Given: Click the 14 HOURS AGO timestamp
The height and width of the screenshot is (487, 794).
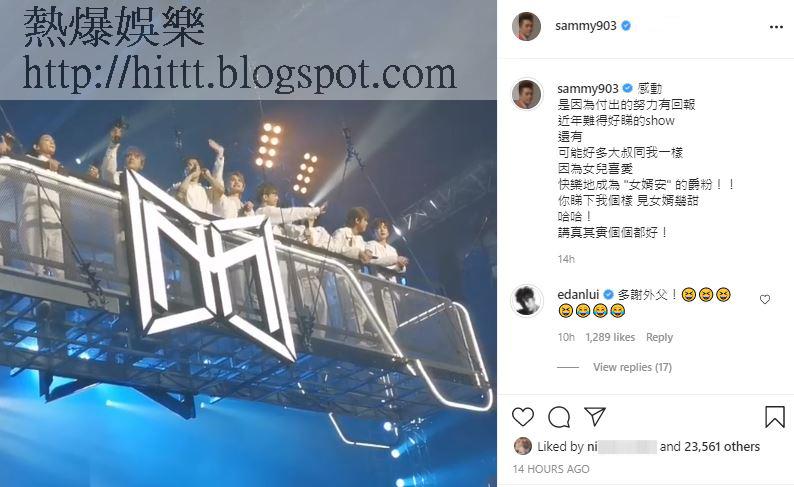Looking at the screenshot, I should [x=551, y=469].
